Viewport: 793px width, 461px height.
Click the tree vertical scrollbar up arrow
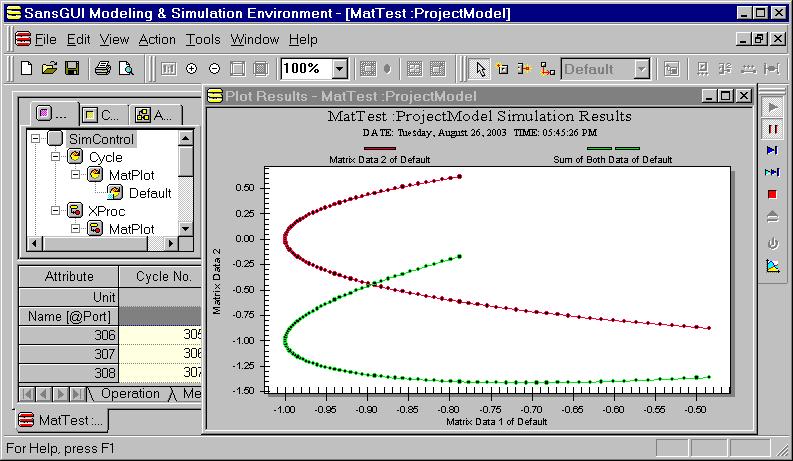(186, 139)
